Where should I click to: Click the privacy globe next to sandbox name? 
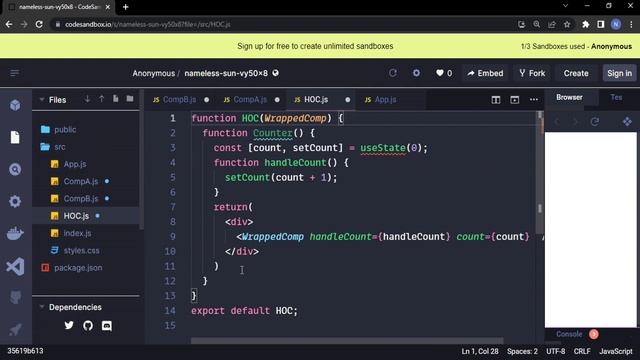276,73
